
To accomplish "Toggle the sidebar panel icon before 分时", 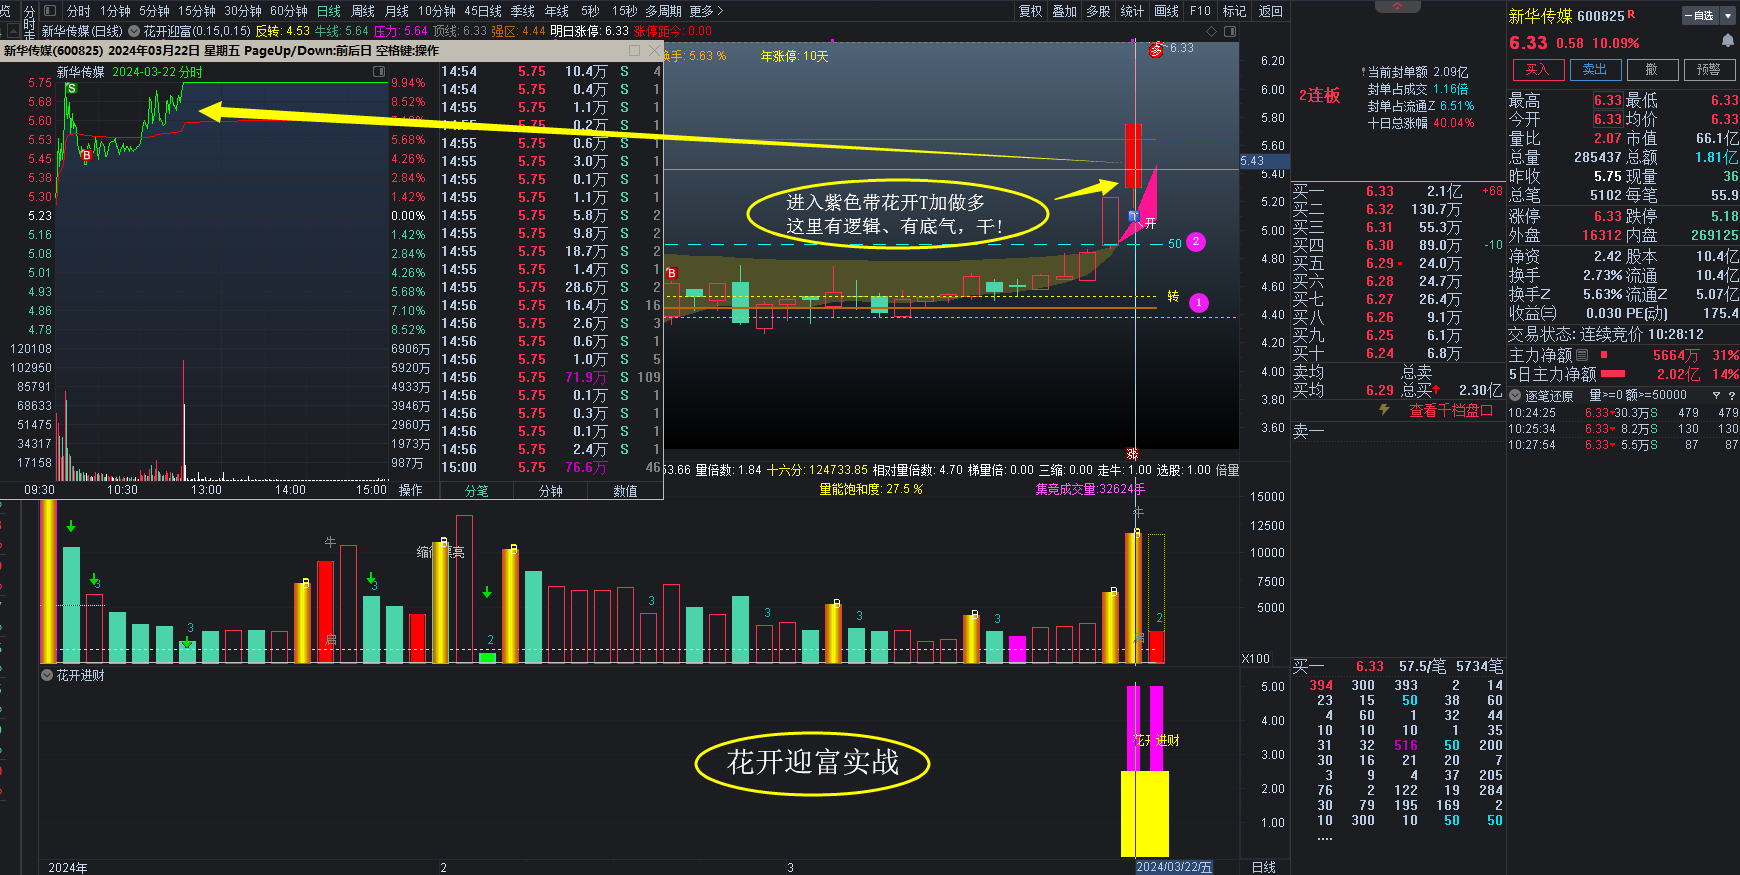I will point(51,11).
